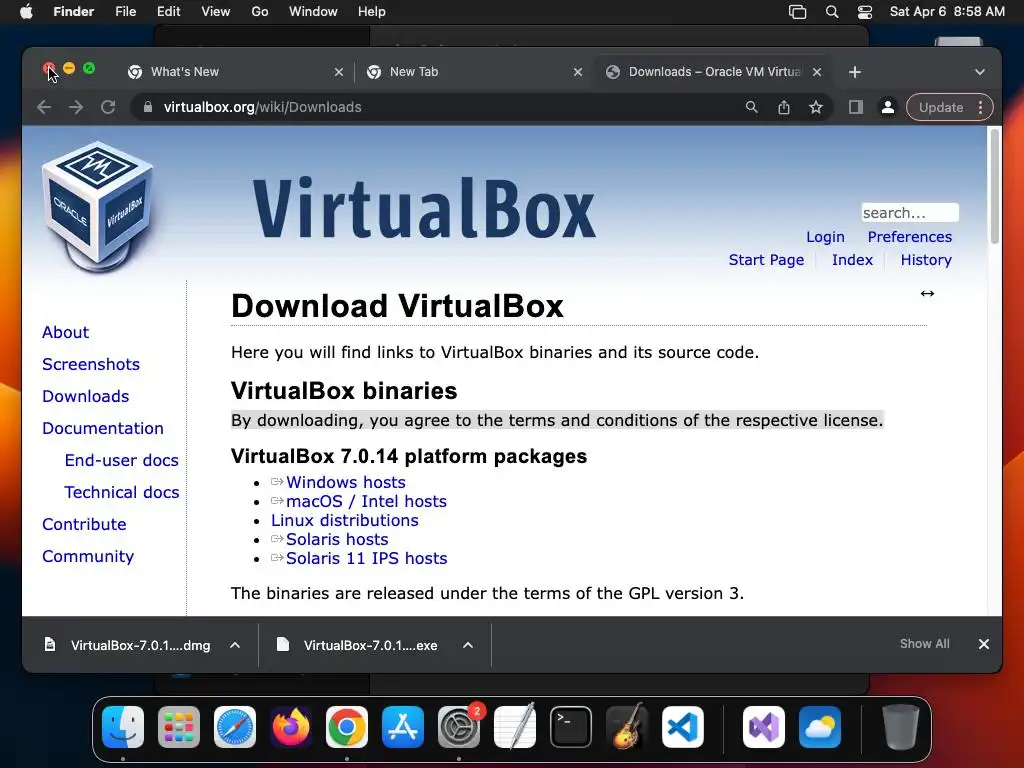Go back using the browser back arrow

tap(44, 107)
